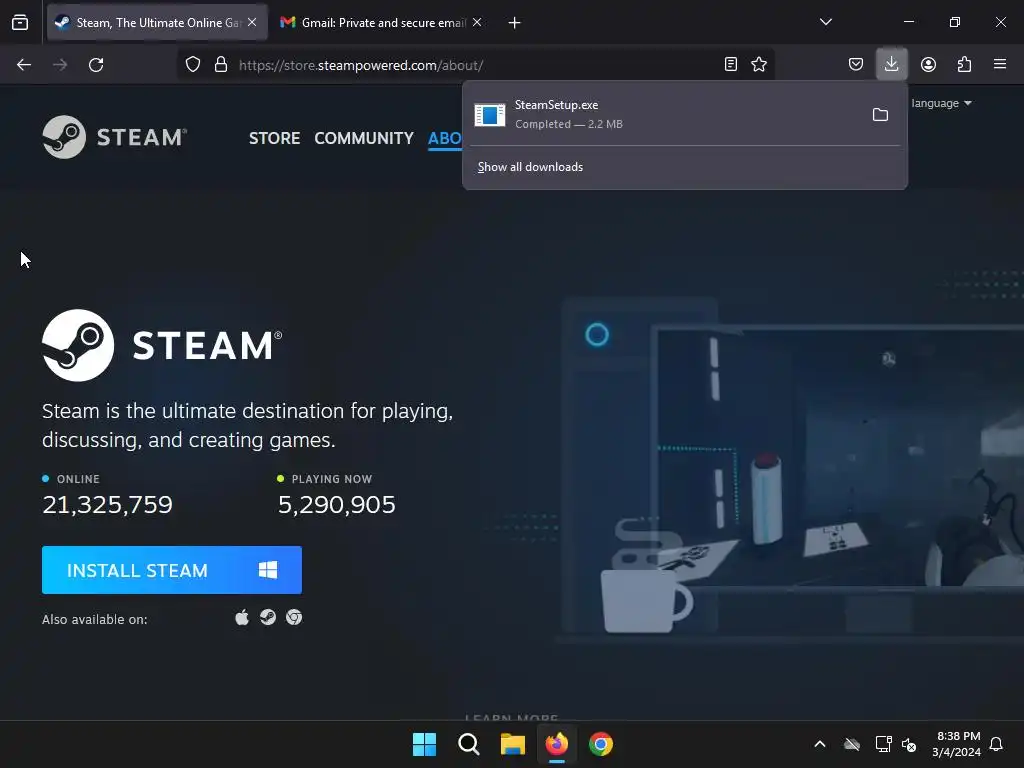Switch to the Gmail tab
The height and width of the screenshot is (768, 1024).
[381, 23]
